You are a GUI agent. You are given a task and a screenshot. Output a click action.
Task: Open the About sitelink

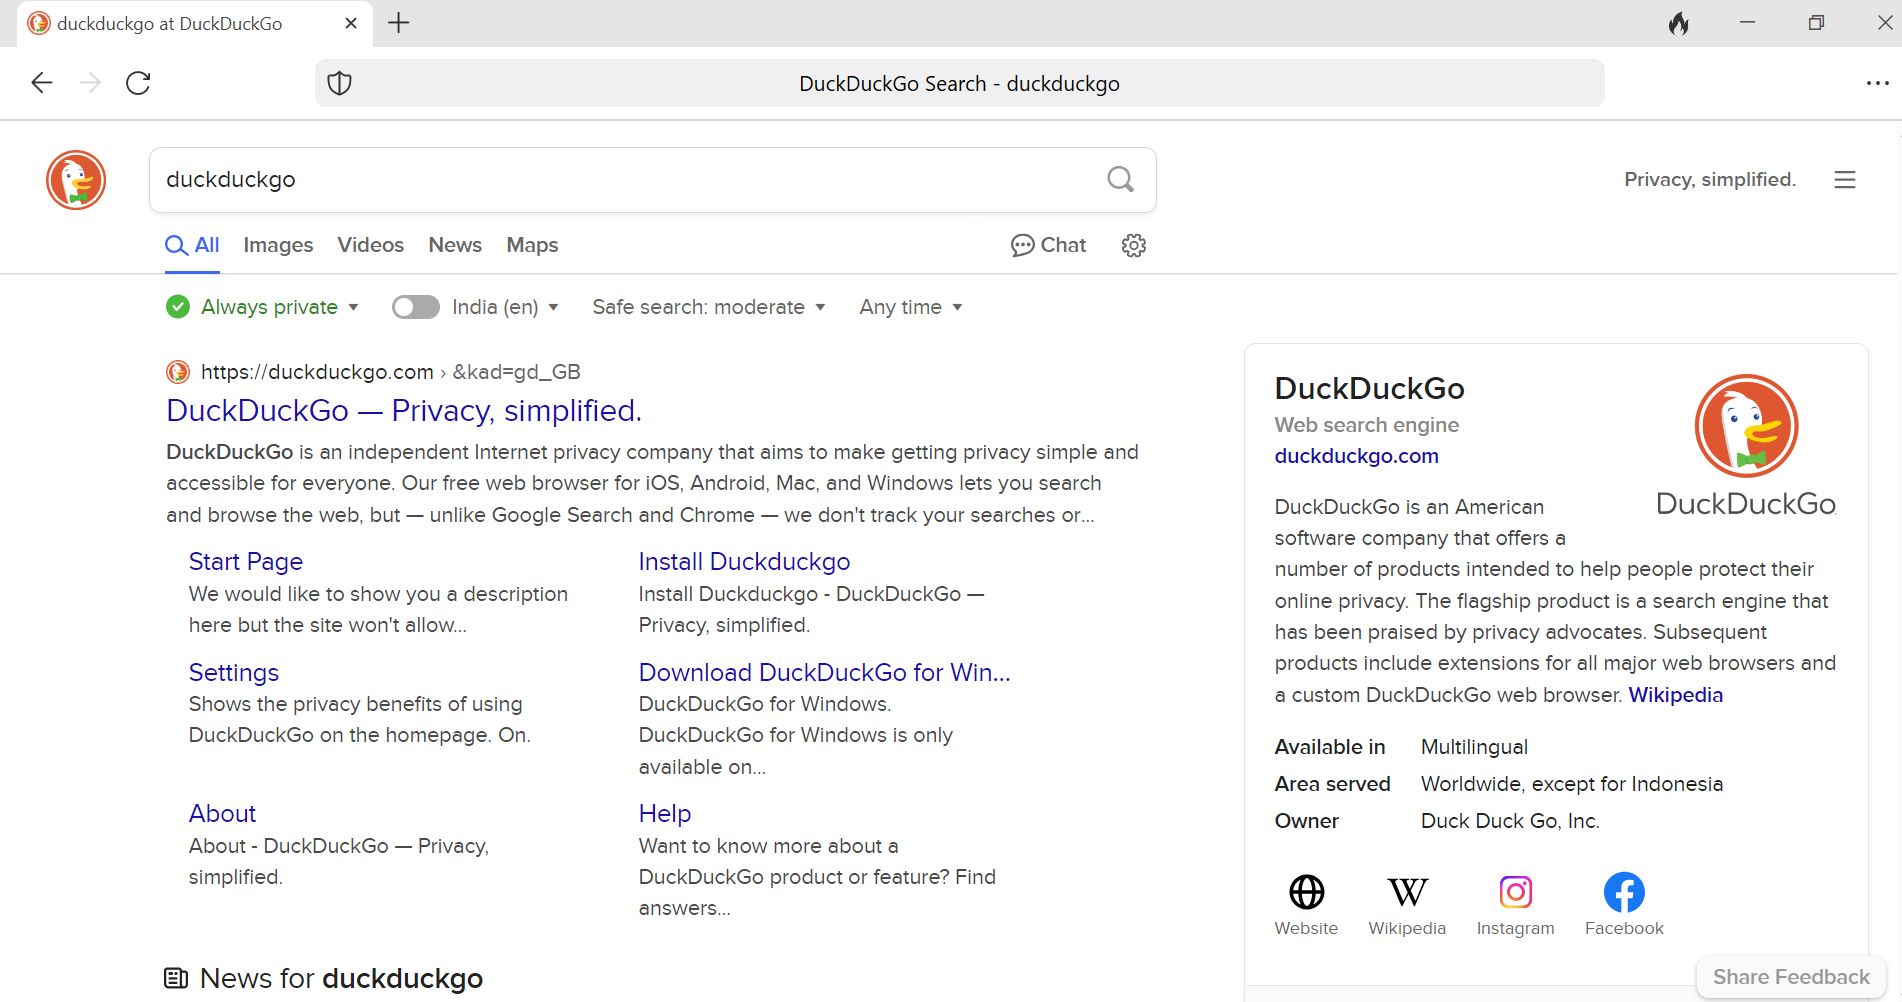(x=223, y=813)
